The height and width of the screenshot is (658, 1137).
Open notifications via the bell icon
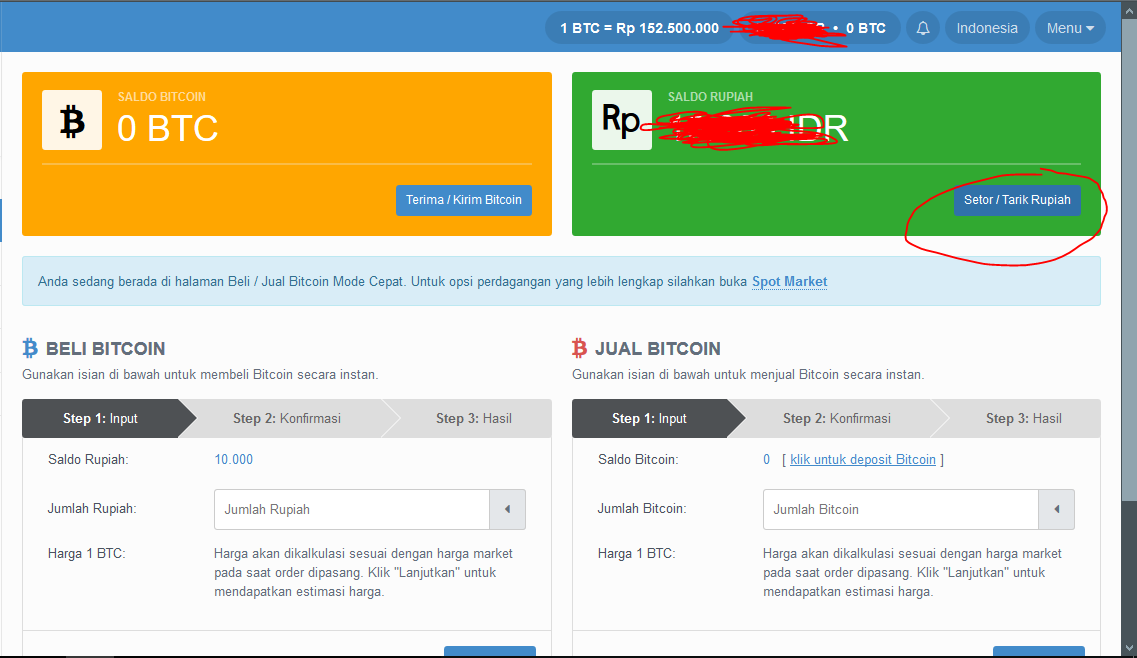coord(922,27)
